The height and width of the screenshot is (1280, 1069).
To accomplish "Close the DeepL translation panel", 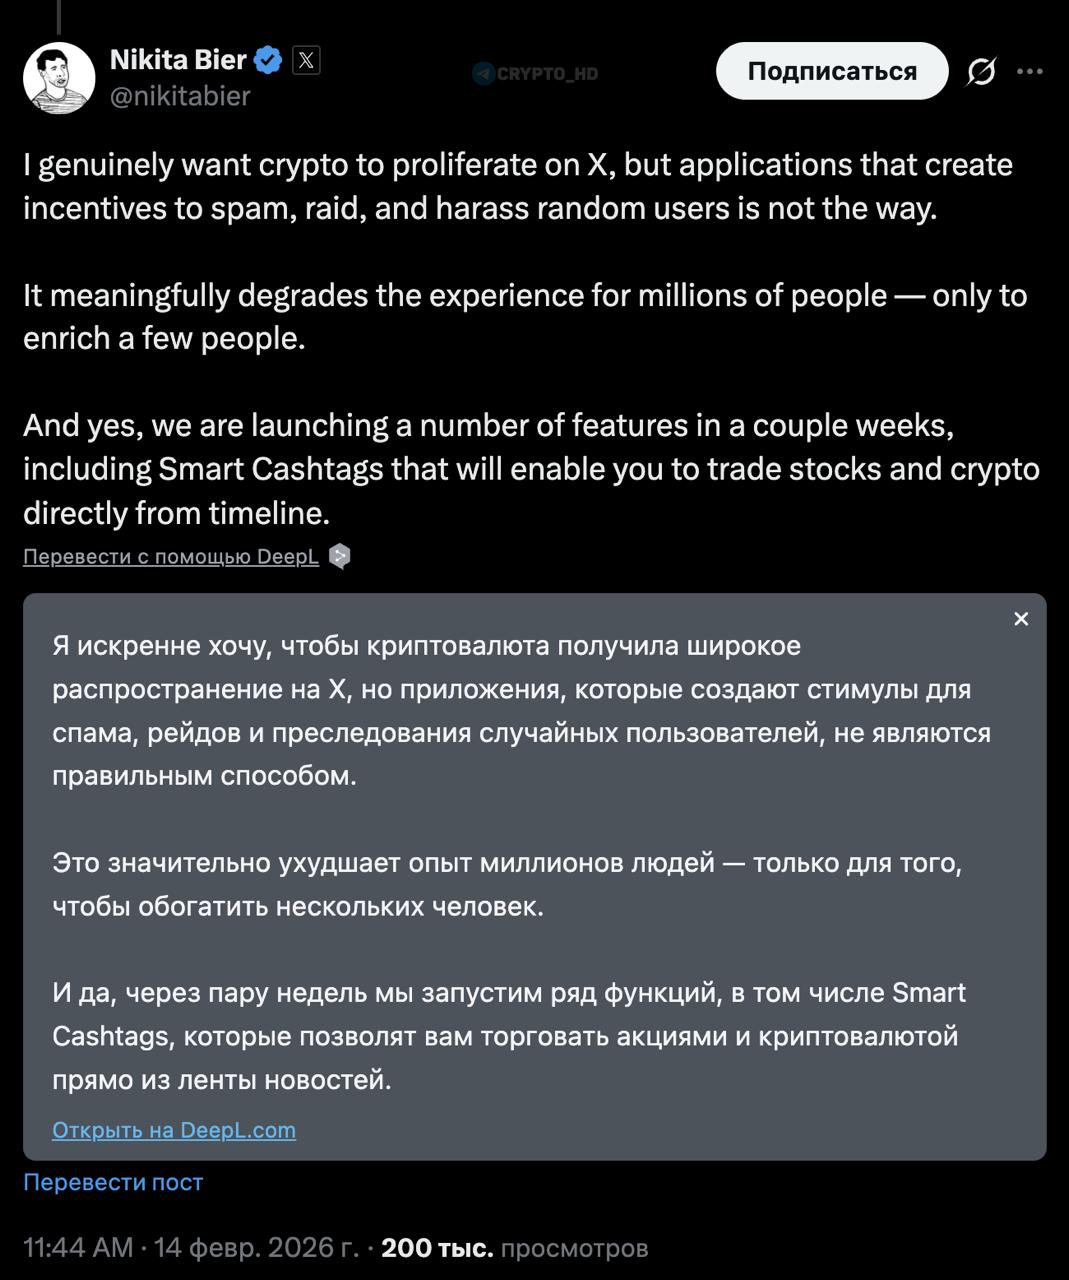I will (x=1021, y=619).
